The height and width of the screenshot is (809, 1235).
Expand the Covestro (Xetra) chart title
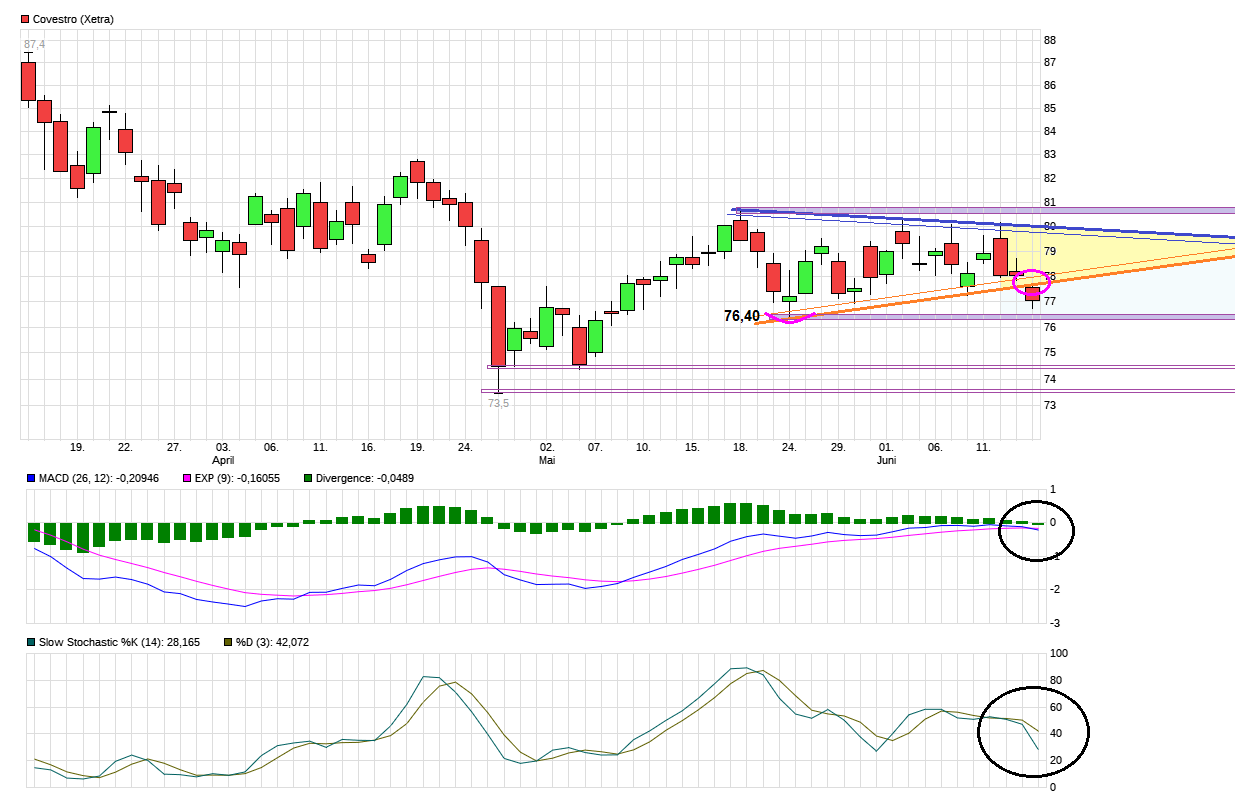click(x=74, y=16)
